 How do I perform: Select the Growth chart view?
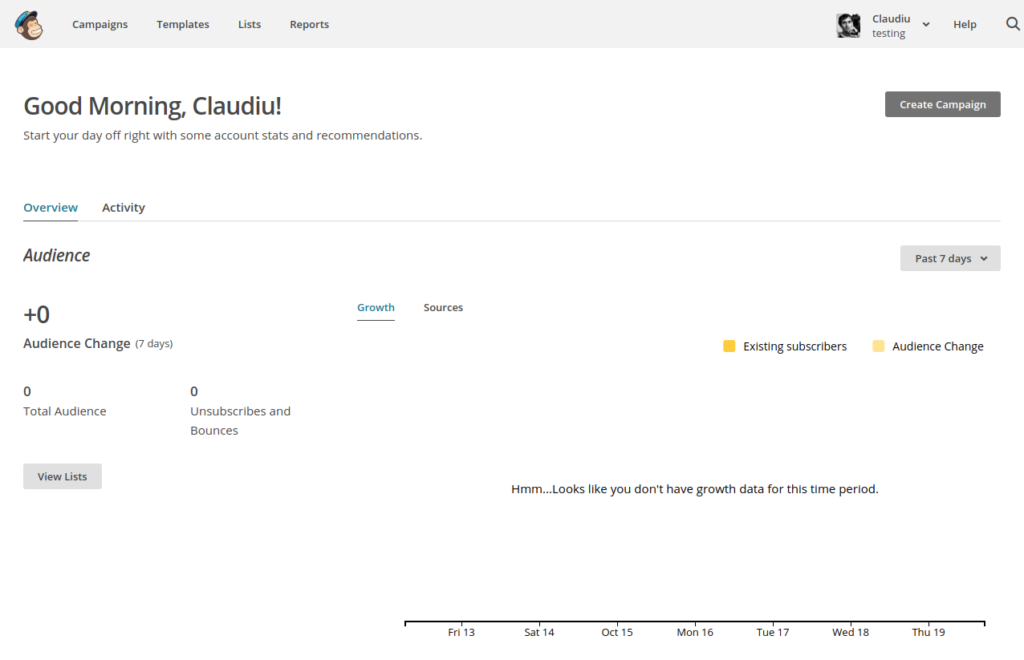[x=376, y=308]
